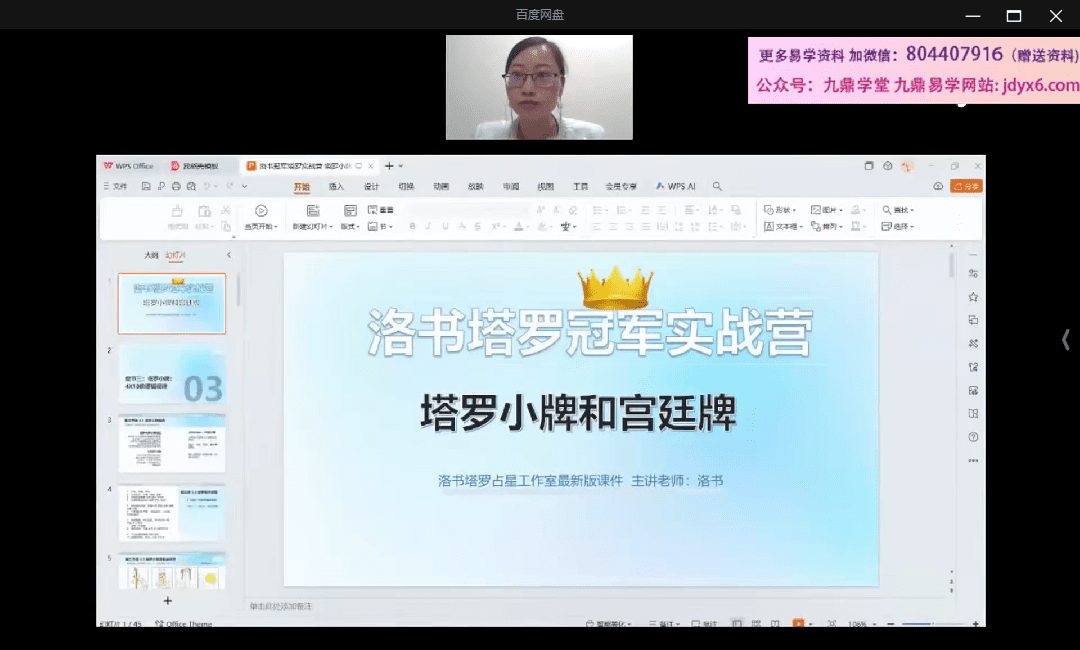Click the new slide icon in ribbon

[313, 211]
